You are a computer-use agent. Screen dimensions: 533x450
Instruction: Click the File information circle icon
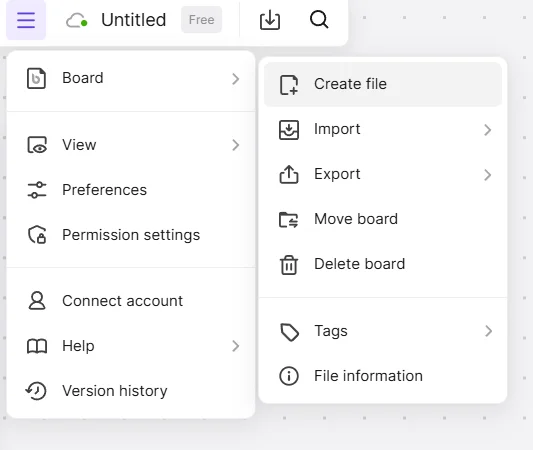coord(289,376)
